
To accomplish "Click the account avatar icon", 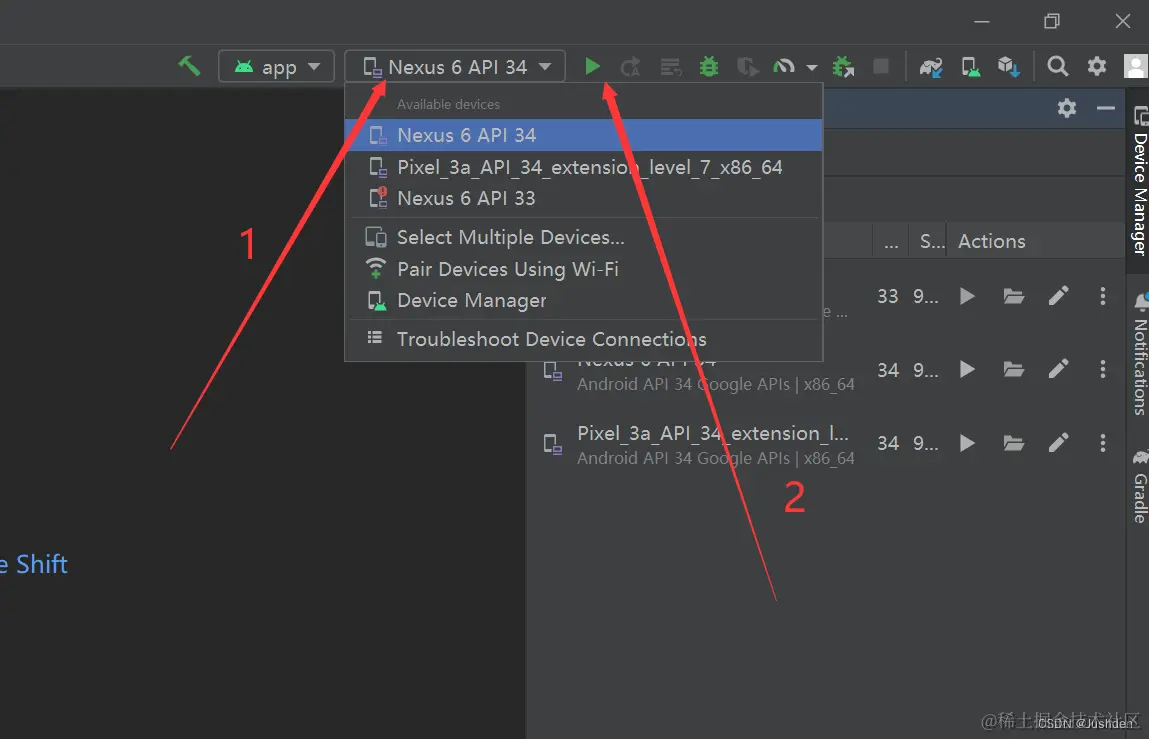I will click(x=1136, y=67).
